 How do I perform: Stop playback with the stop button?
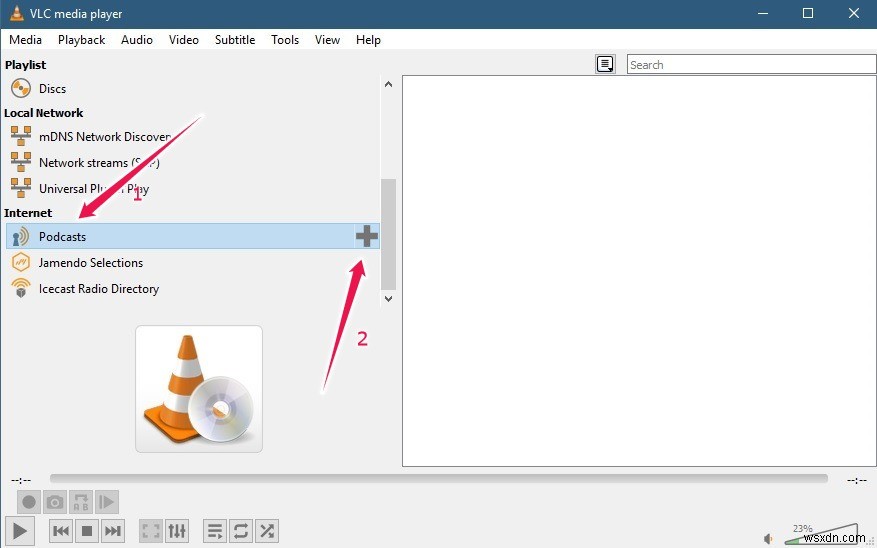(x=87, y=531)
